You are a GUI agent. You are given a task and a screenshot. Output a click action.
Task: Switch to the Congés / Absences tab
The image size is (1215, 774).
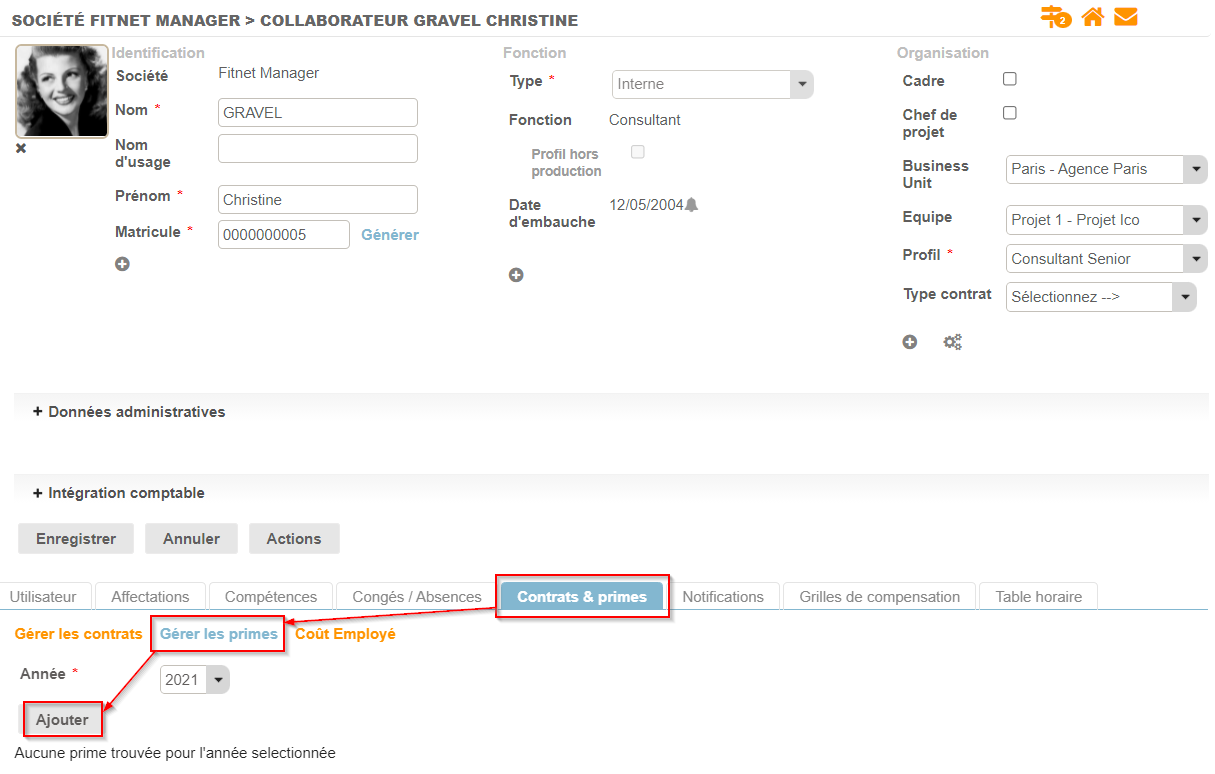417,597
